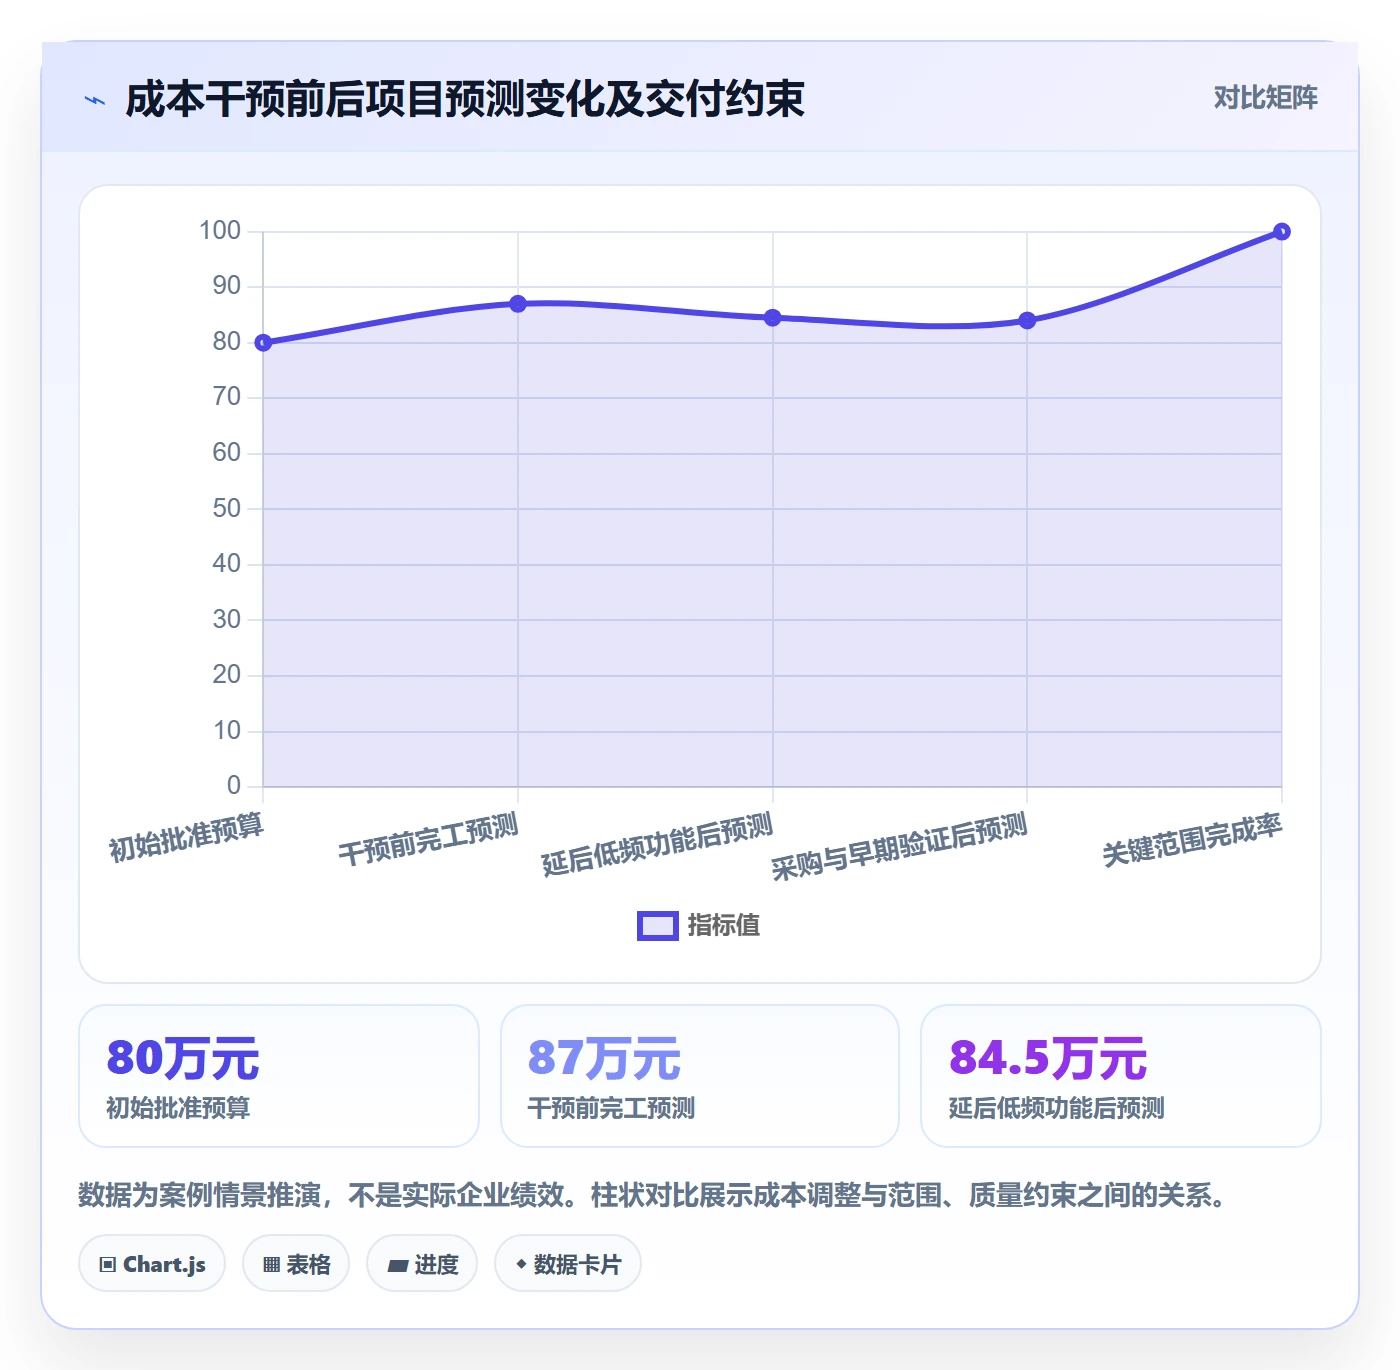Screen dimensions: 1400x1370
Task: Click the 数据卡片 tag chip
Action: coord(568,1264)
